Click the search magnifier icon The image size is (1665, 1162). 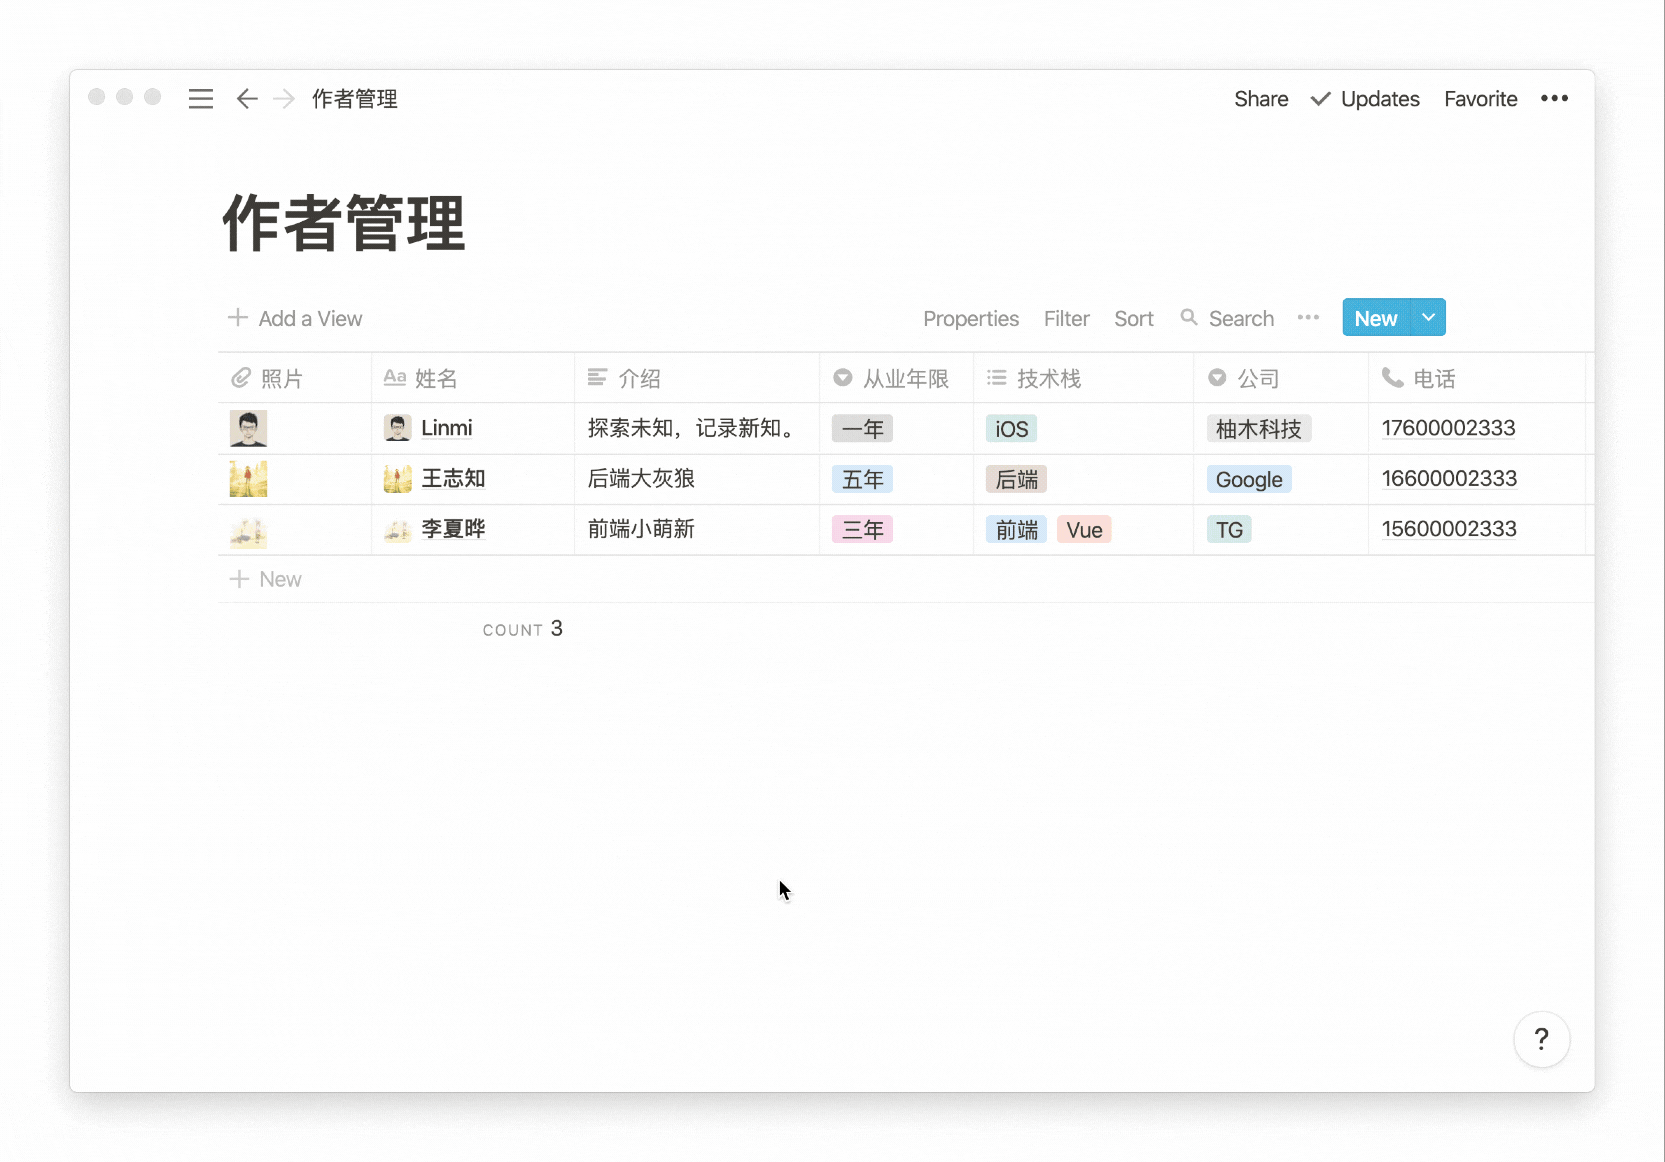1188,317
